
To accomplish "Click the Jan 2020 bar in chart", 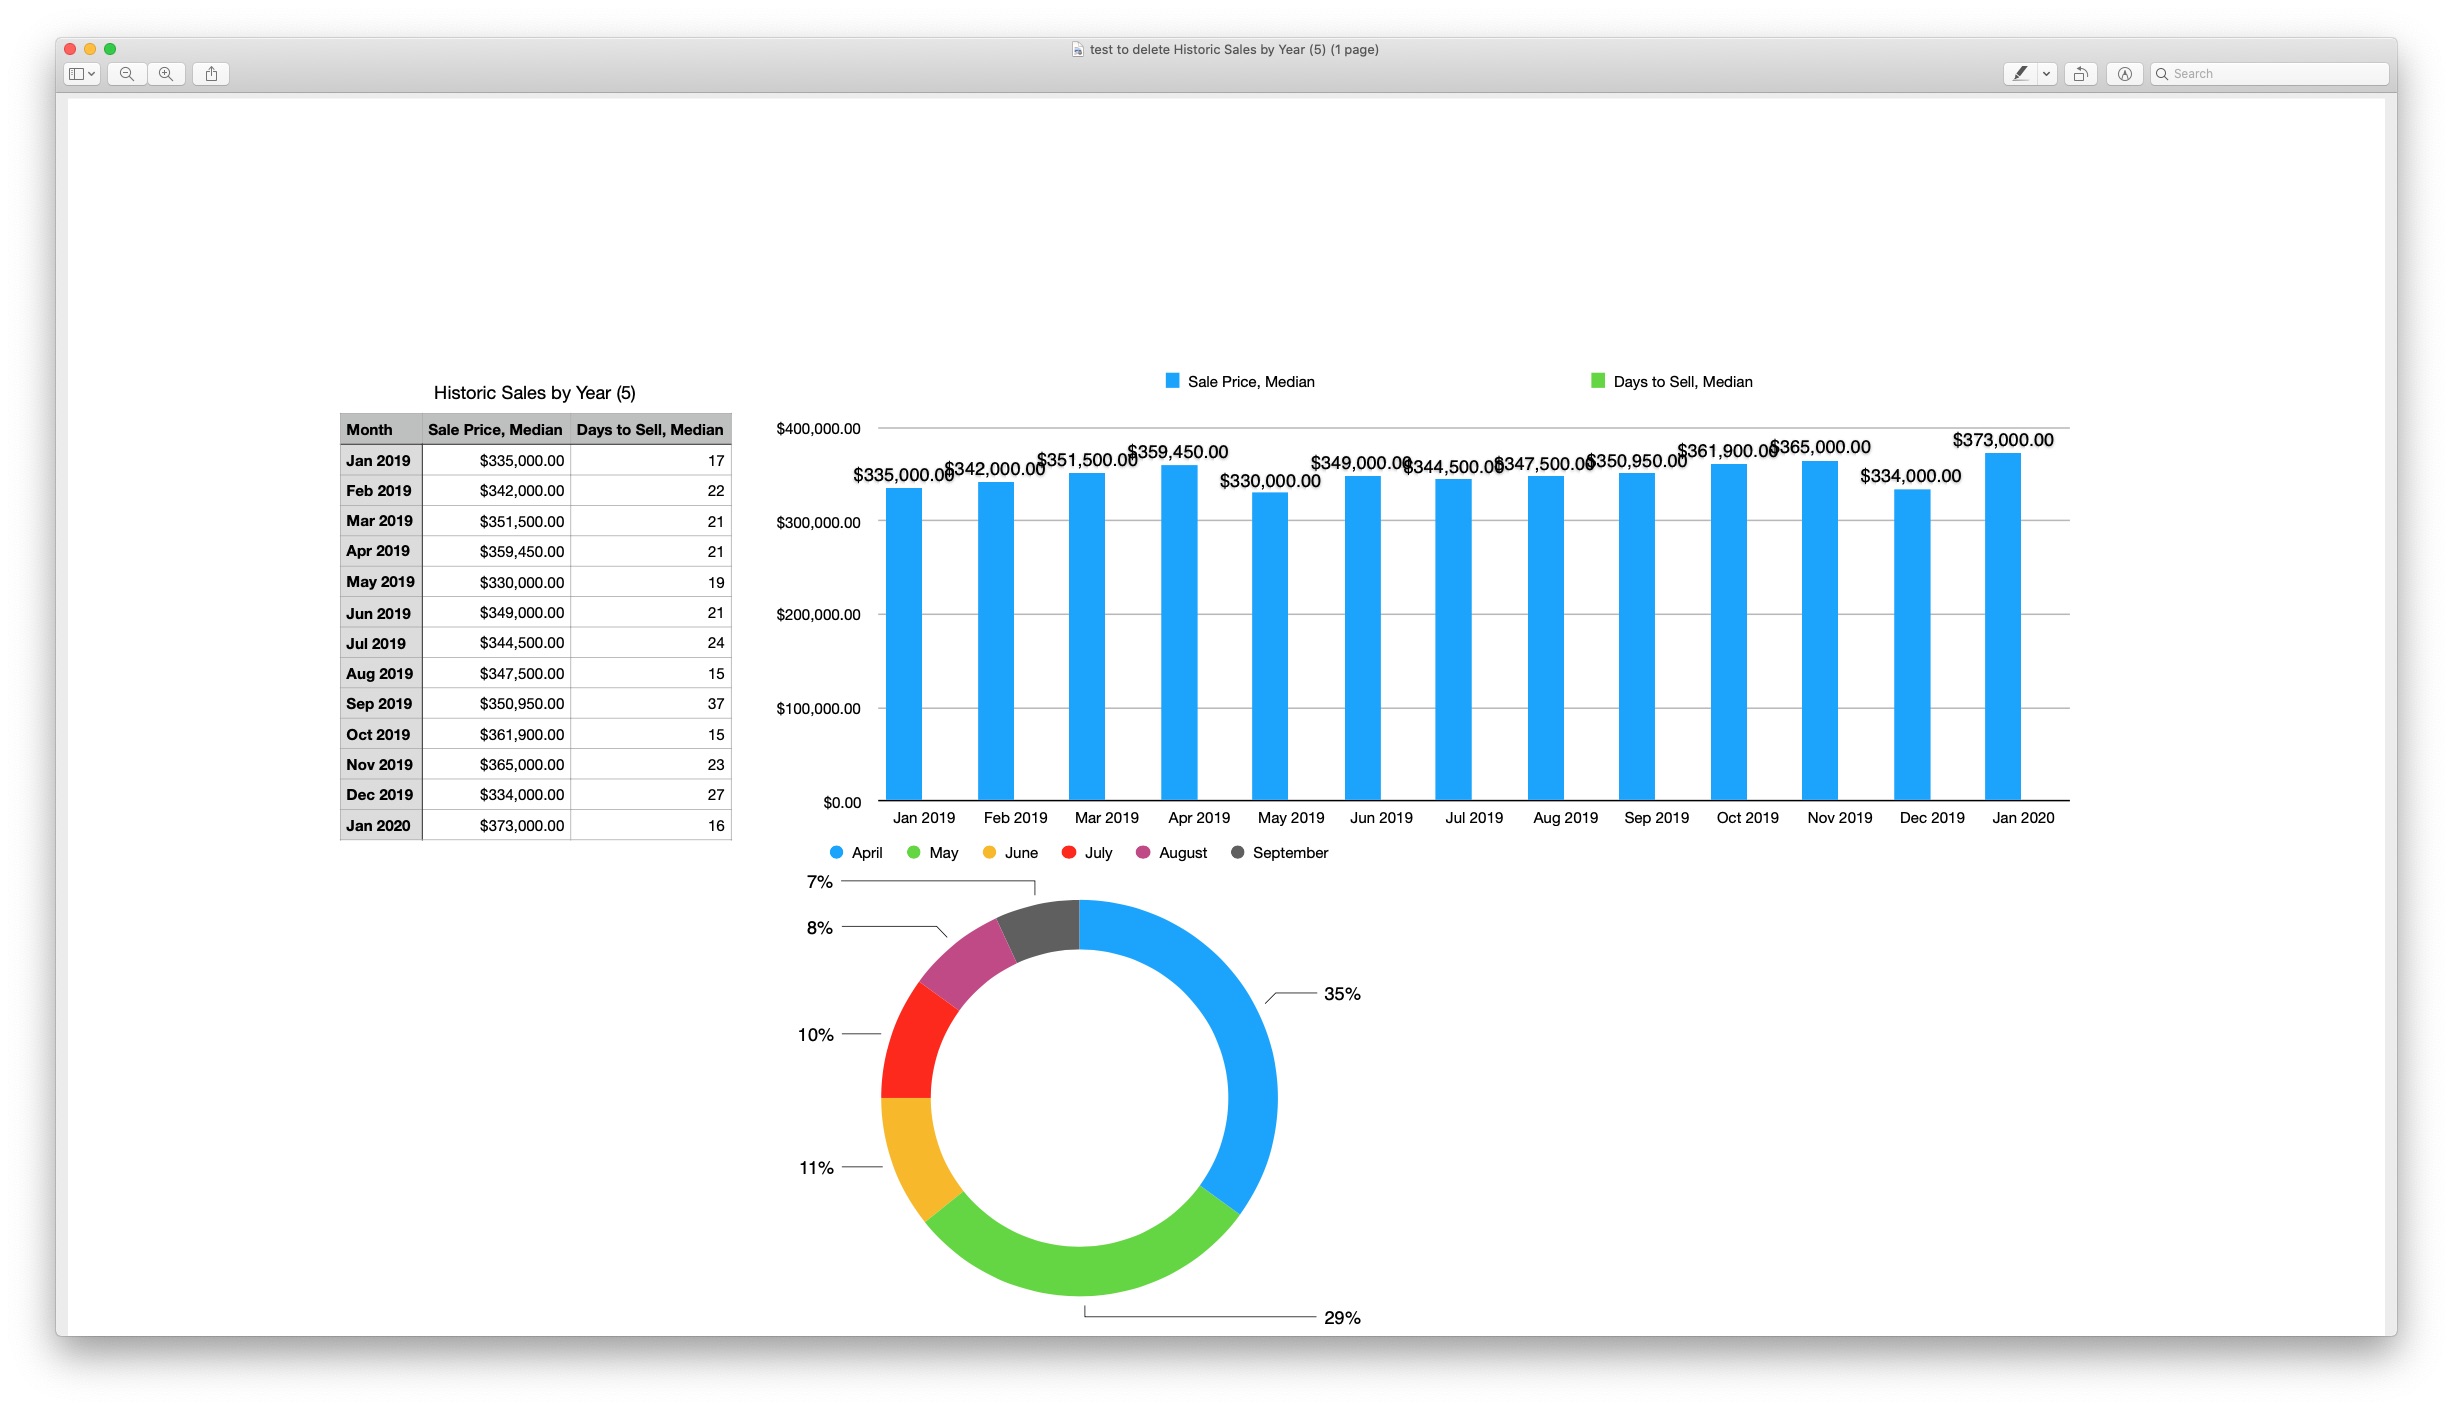I will tap(2002, 626).
